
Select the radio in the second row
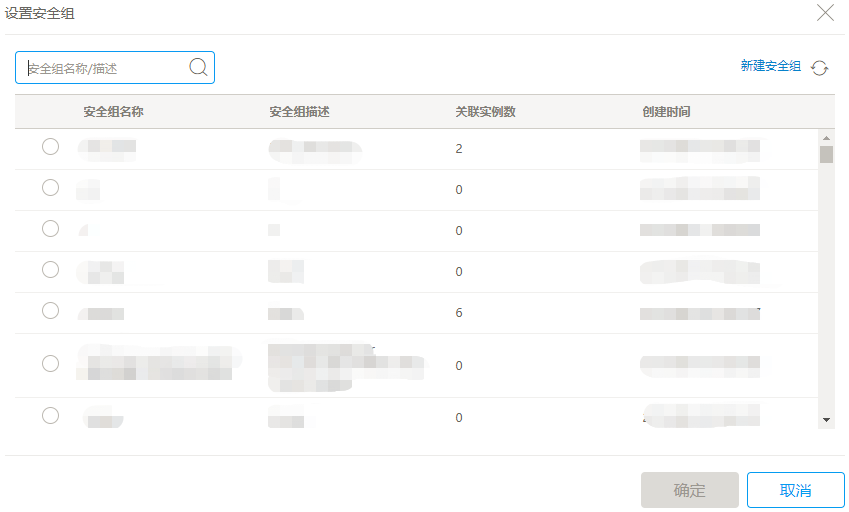coord(51,188)
